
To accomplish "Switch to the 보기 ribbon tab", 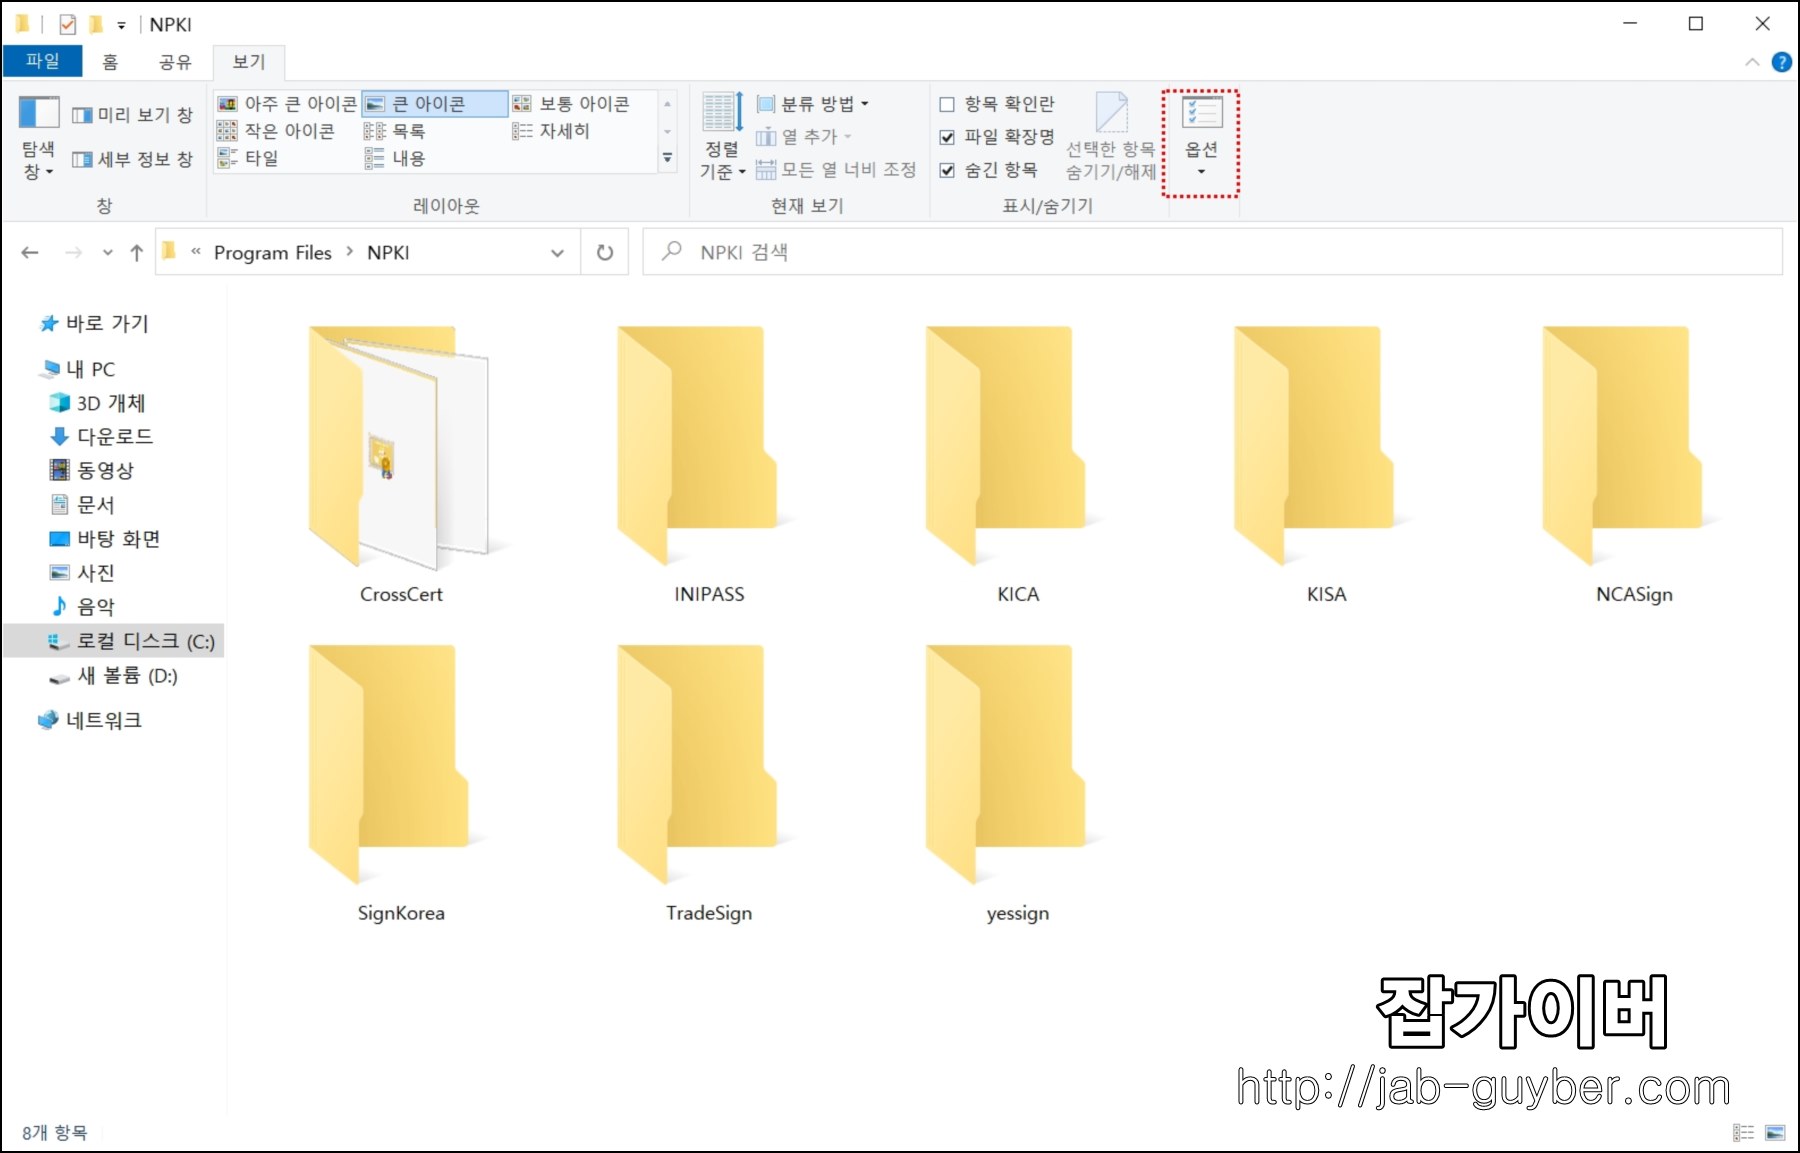I will click(249, 62).
